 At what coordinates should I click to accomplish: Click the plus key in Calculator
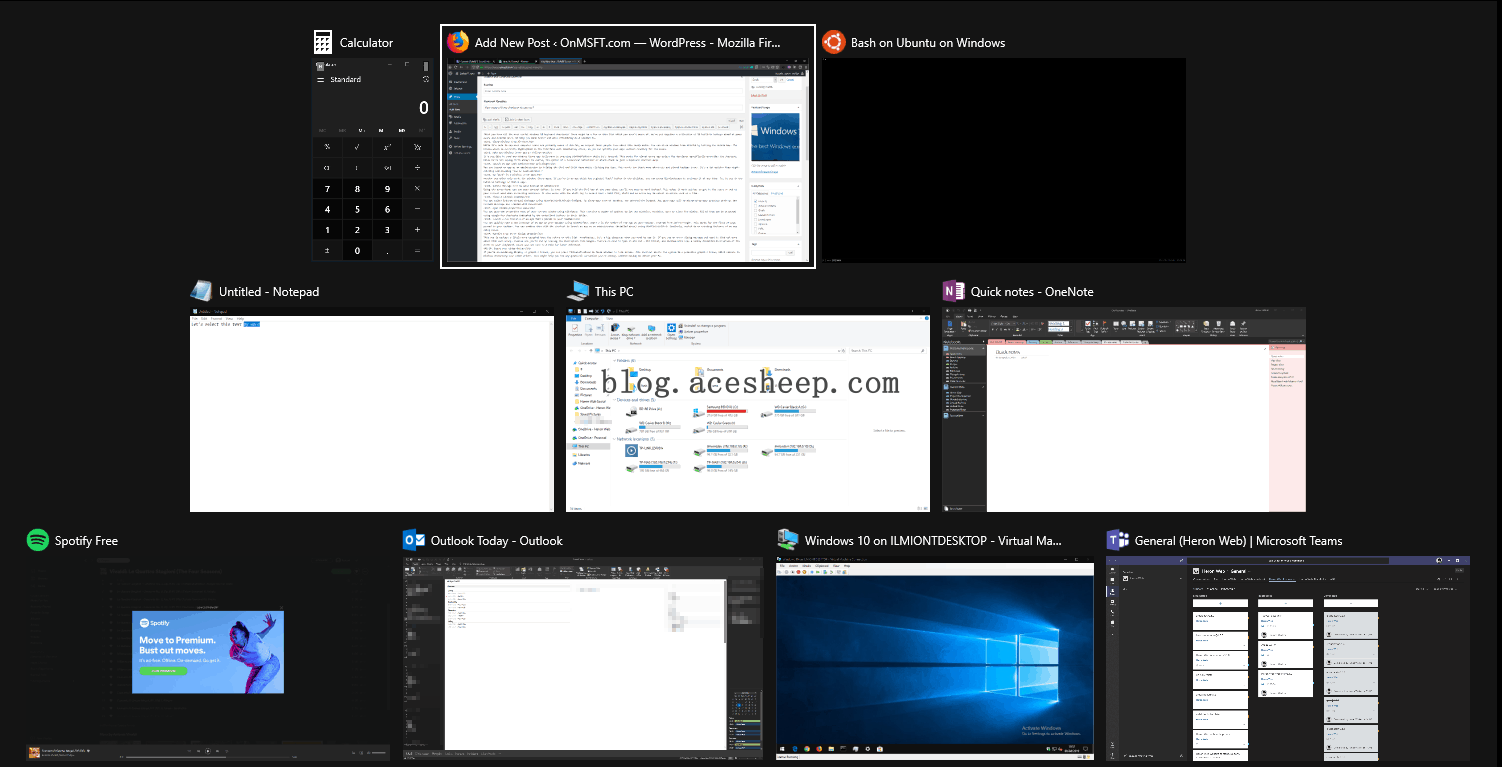418,230
